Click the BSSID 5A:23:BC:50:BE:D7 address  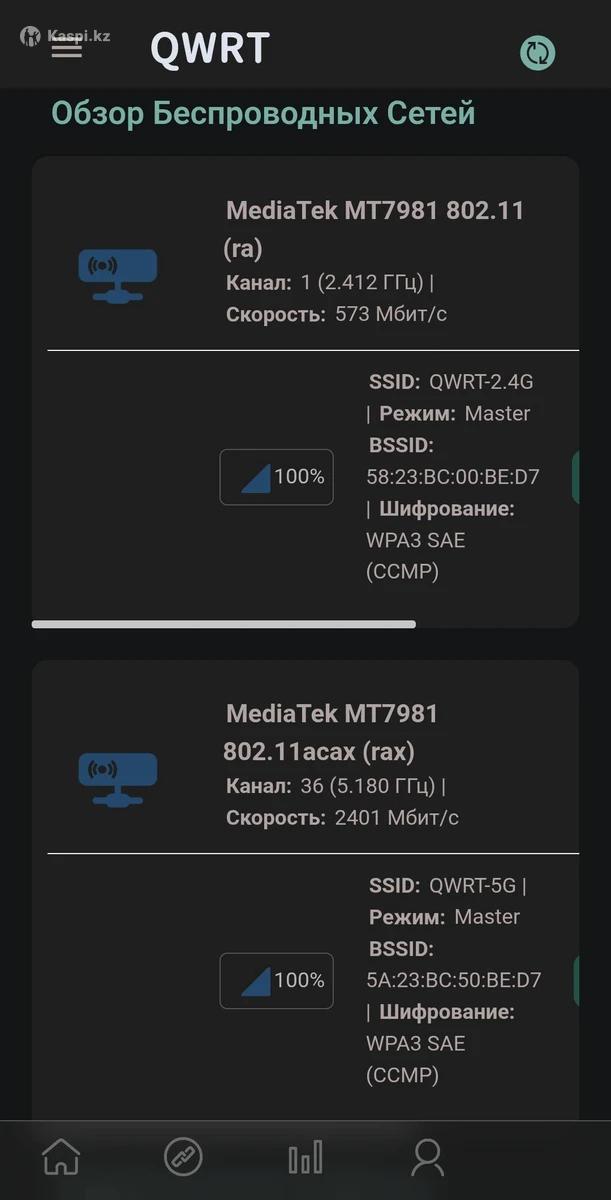click(x=454, y=980)
